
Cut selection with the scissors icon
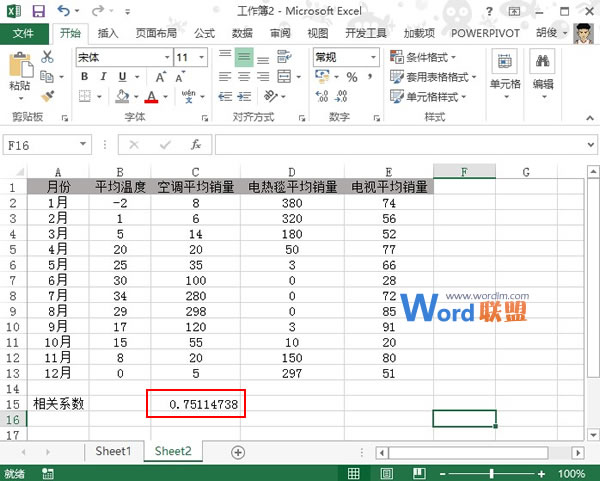pyautogui.click(x=47, y=57)
